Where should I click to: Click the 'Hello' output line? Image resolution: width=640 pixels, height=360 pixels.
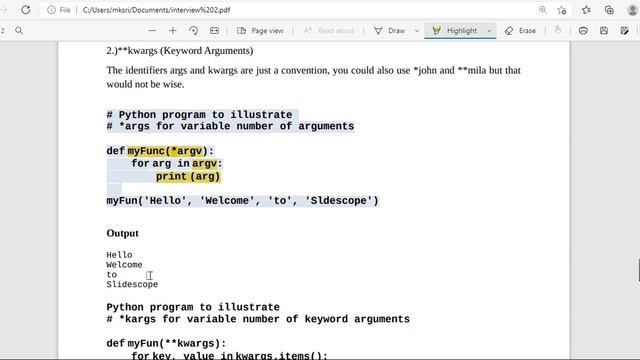tap(119, 255)
